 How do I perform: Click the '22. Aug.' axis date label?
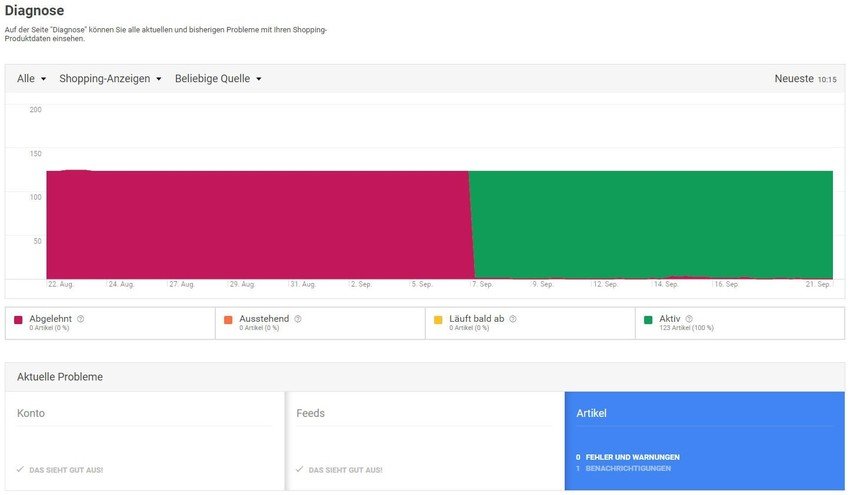[x=61, y=284]
